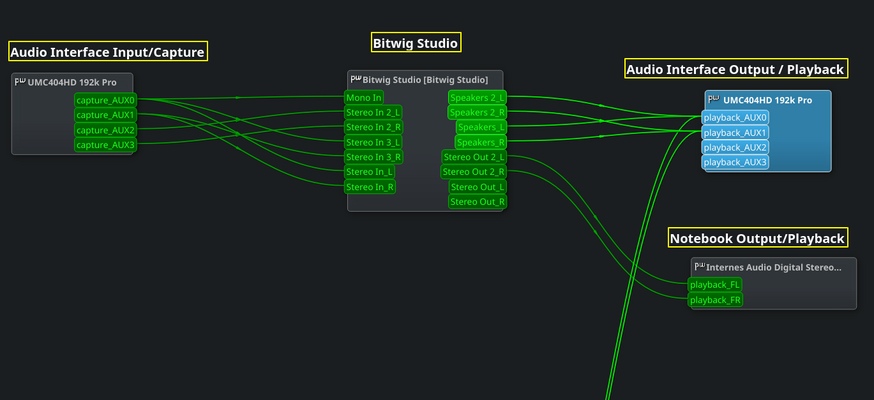Select the Speakers_R output port
Screen dimensions: 874x400
click(x=480, y=142)
